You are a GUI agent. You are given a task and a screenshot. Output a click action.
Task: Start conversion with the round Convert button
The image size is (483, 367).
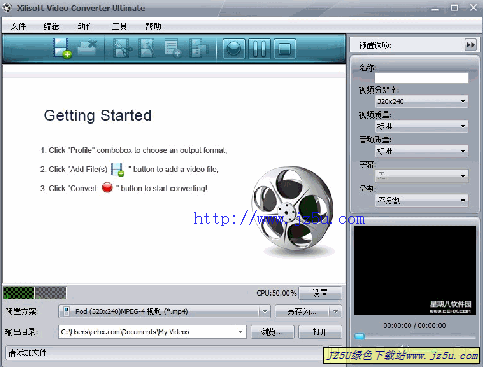[234, 49]
